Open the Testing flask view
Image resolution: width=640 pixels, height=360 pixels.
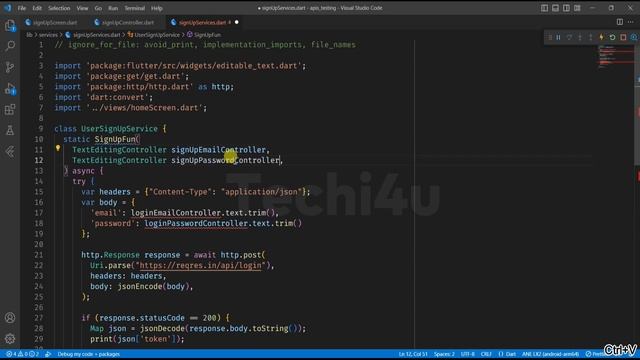tap(10, 131)
